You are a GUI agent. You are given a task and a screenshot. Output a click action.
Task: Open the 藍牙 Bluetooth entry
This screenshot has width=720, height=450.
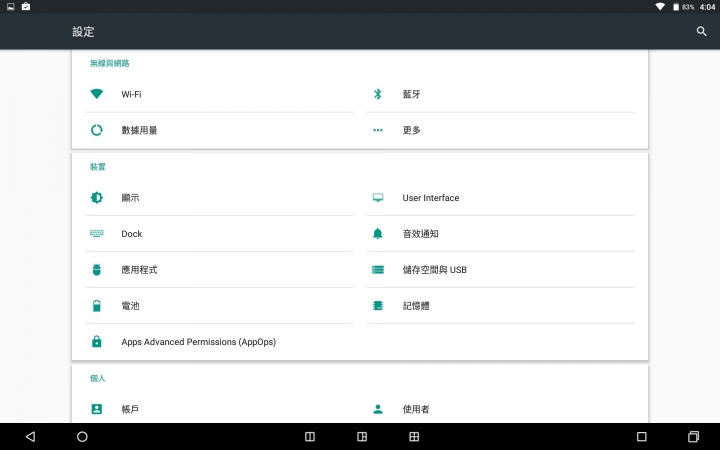tap(501, 94)
